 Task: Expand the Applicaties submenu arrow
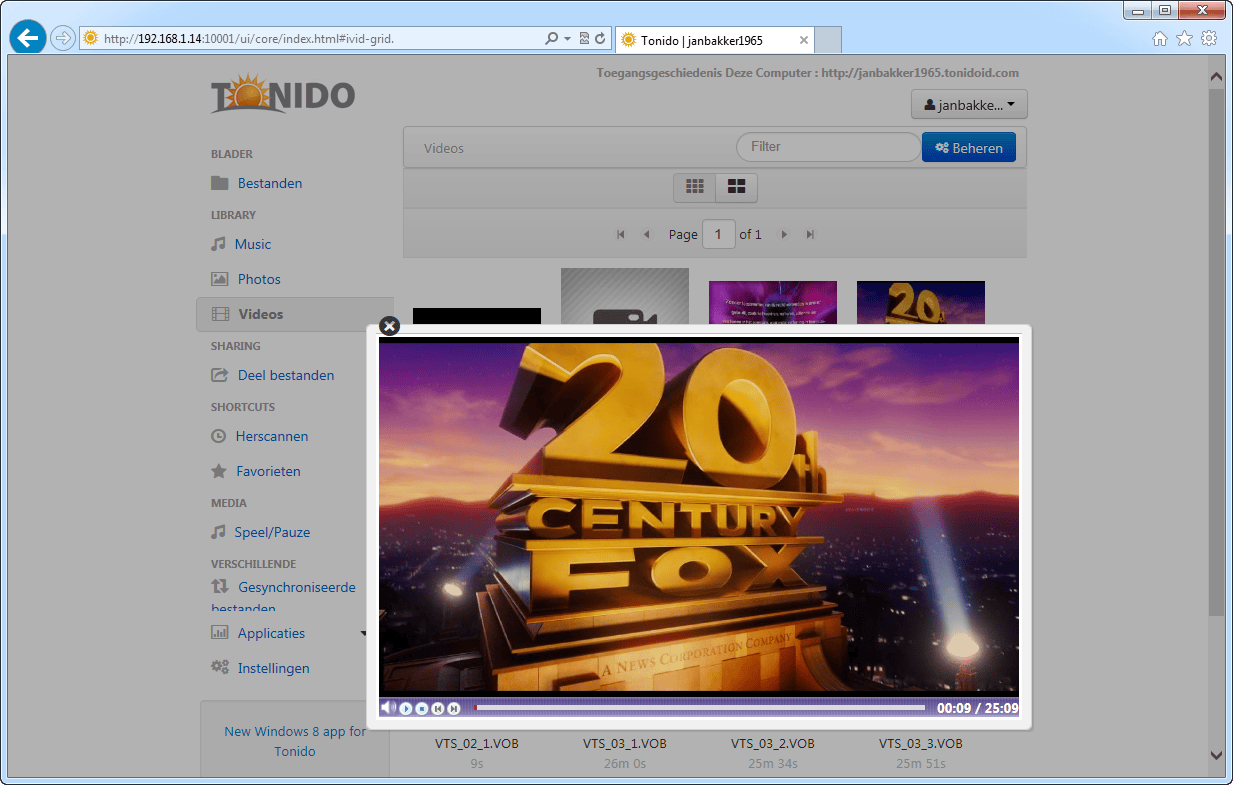pyautogui.click(x=364, y=634)
